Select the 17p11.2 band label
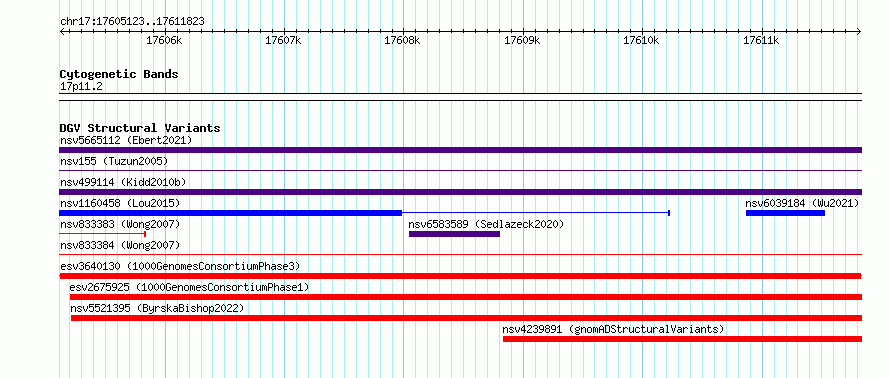890x378 pixels. click(x=81, y=87)
